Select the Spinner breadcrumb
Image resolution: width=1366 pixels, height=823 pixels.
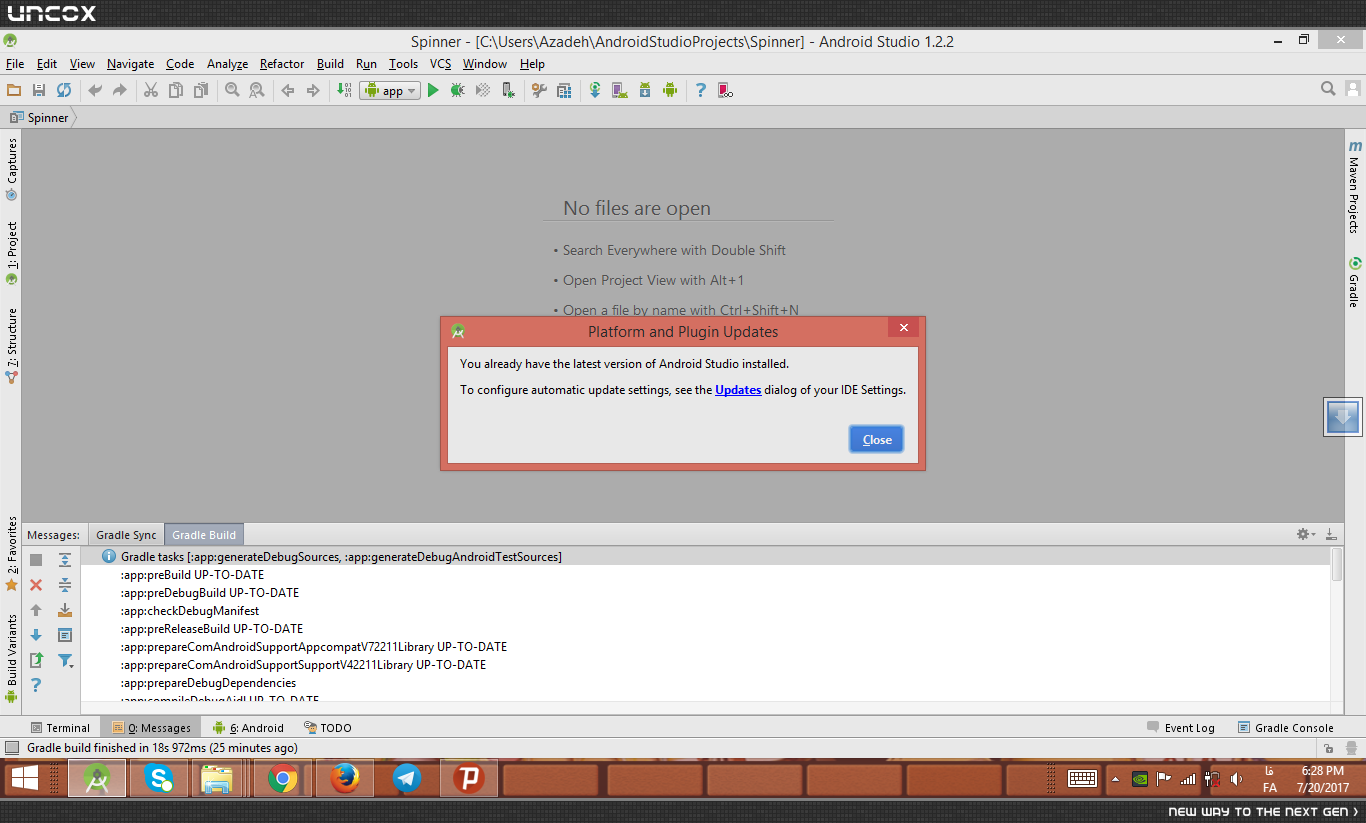tap(40, 118)
